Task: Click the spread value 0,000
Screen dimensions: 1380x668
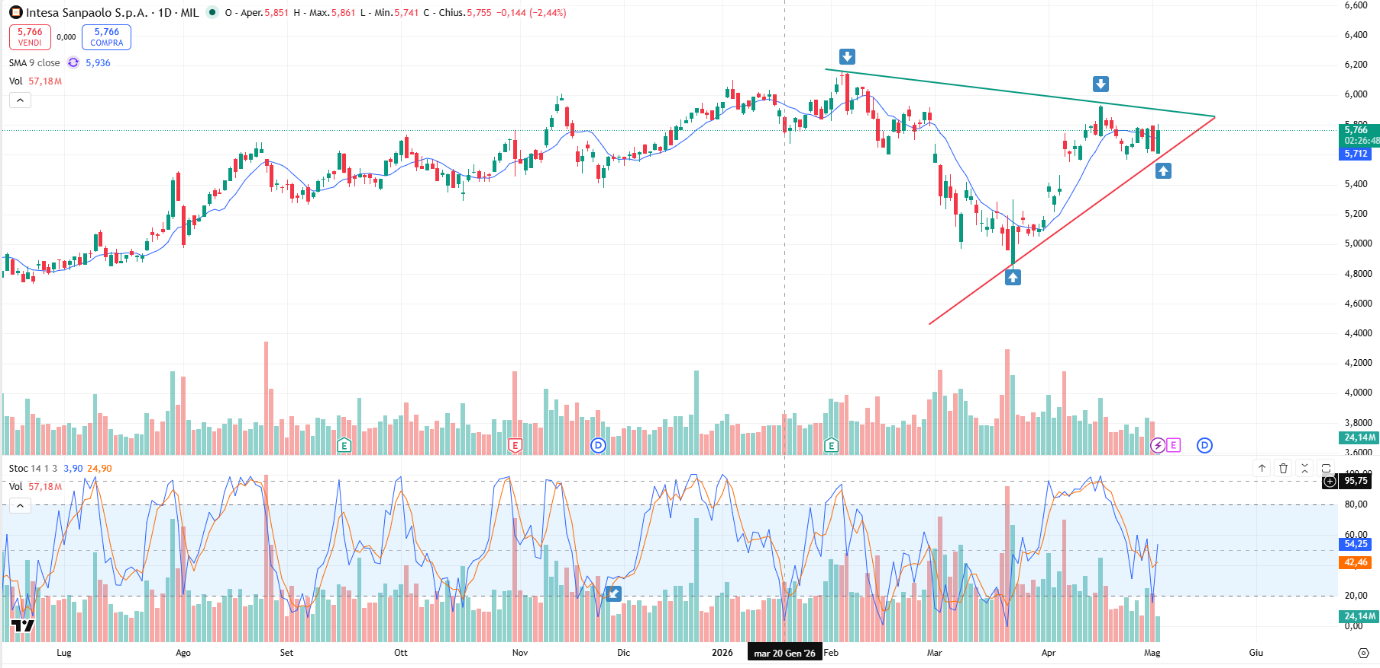Action: (x=67, y=37)
